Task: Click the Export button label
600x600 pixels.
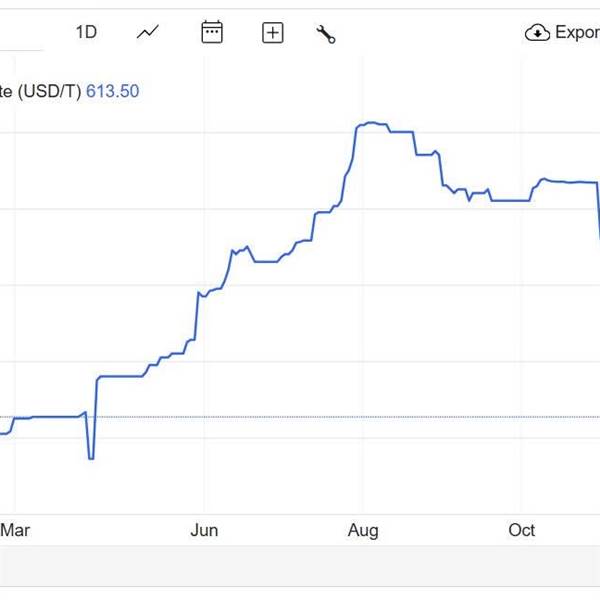Action: [x=576, y=32]
